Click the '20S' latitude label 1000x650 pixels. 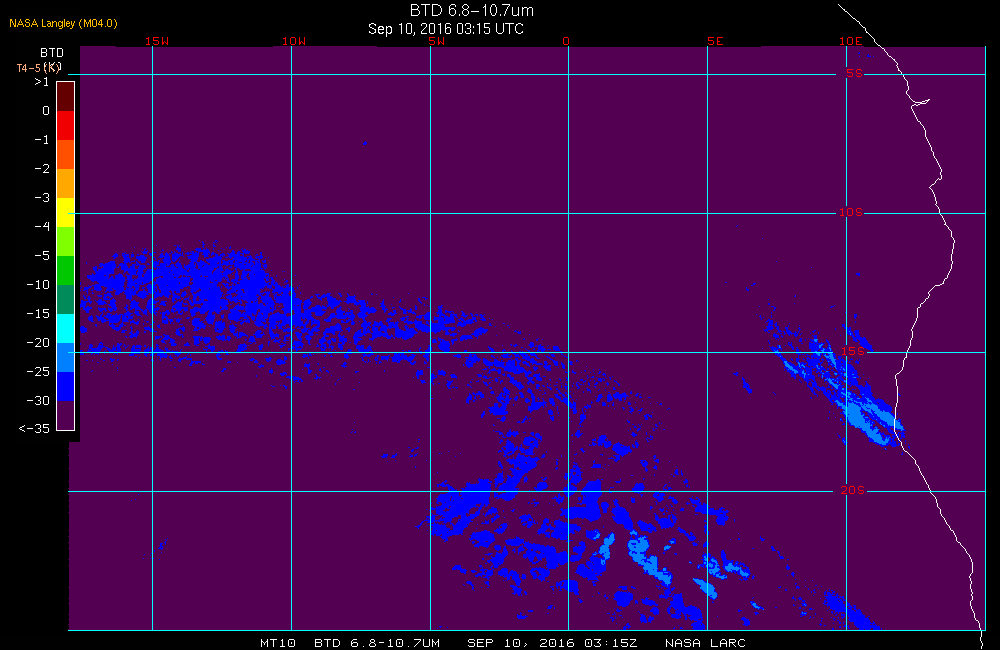853,490
